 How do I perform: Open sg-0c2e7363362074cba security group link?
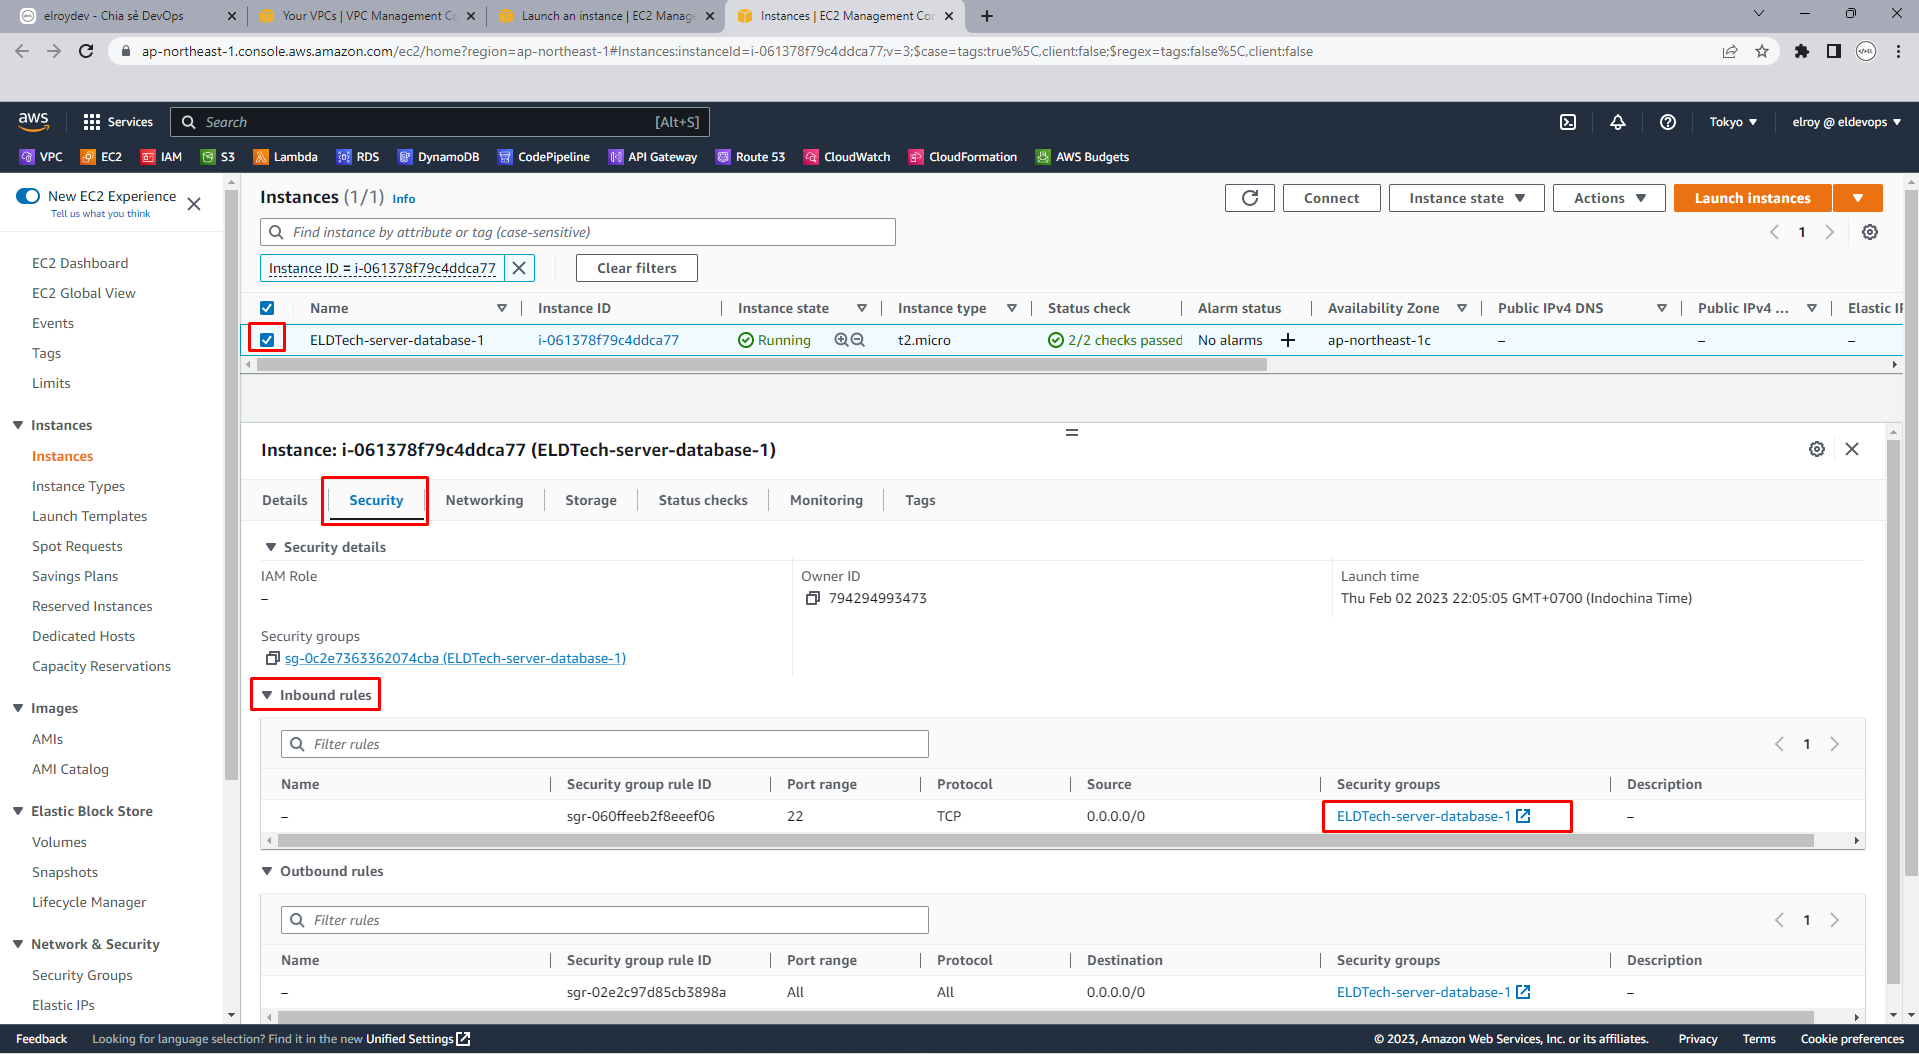(455, 658)
